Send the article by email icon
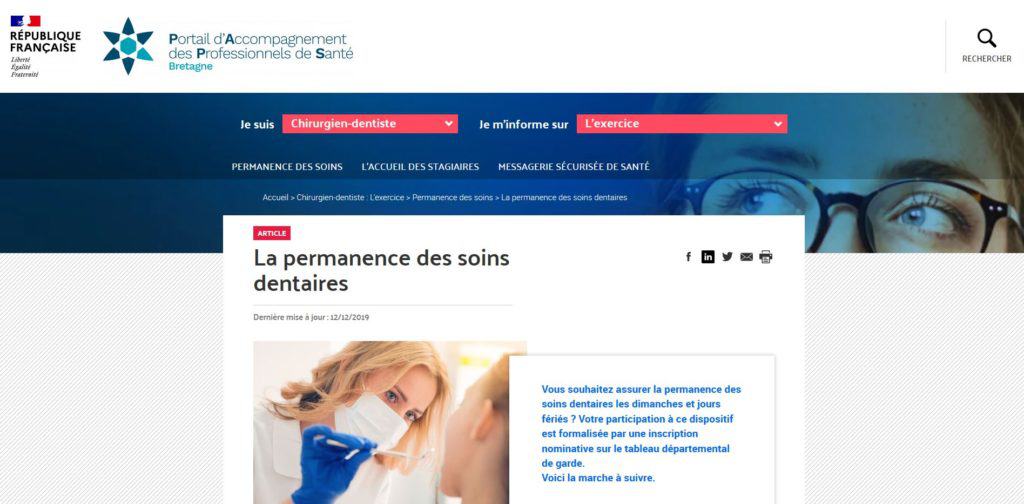 746,257
